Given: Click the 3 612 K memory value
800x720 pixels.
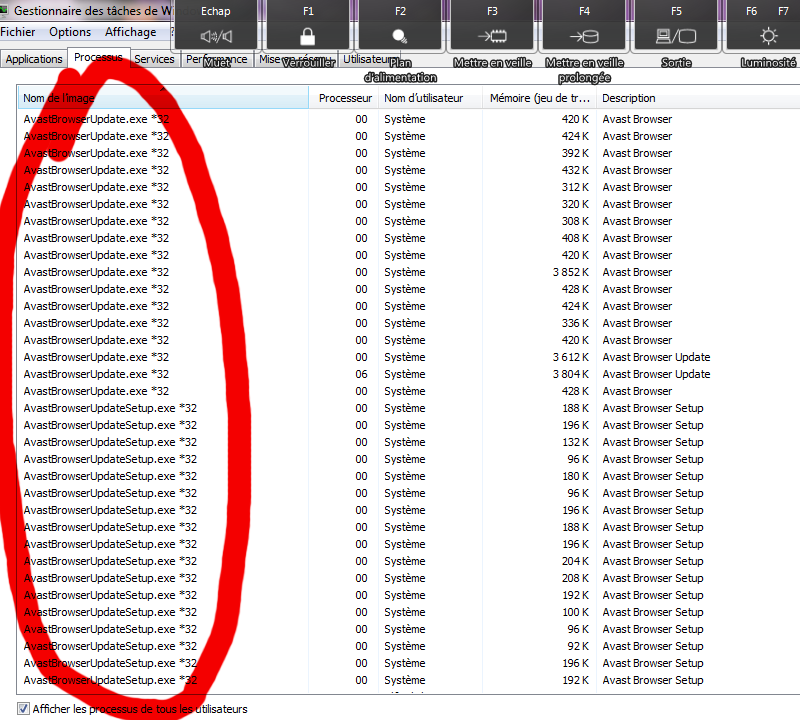Looking at the screenshot, I should click(570, 357).
